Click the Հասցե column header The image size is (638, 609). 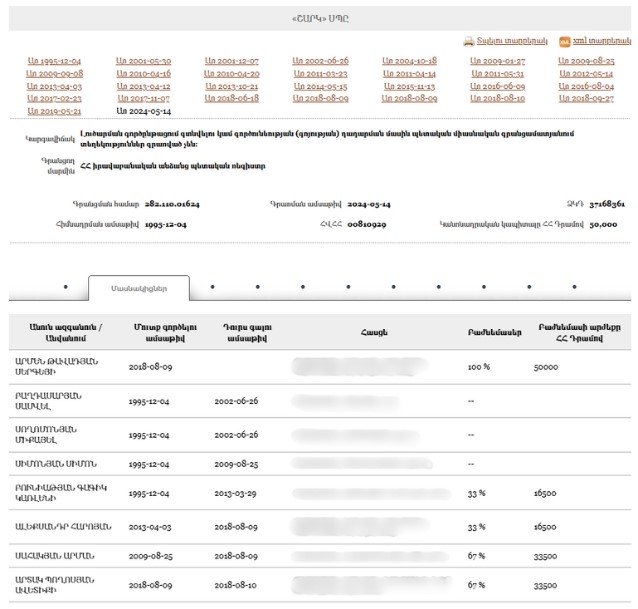pos(370,332)
